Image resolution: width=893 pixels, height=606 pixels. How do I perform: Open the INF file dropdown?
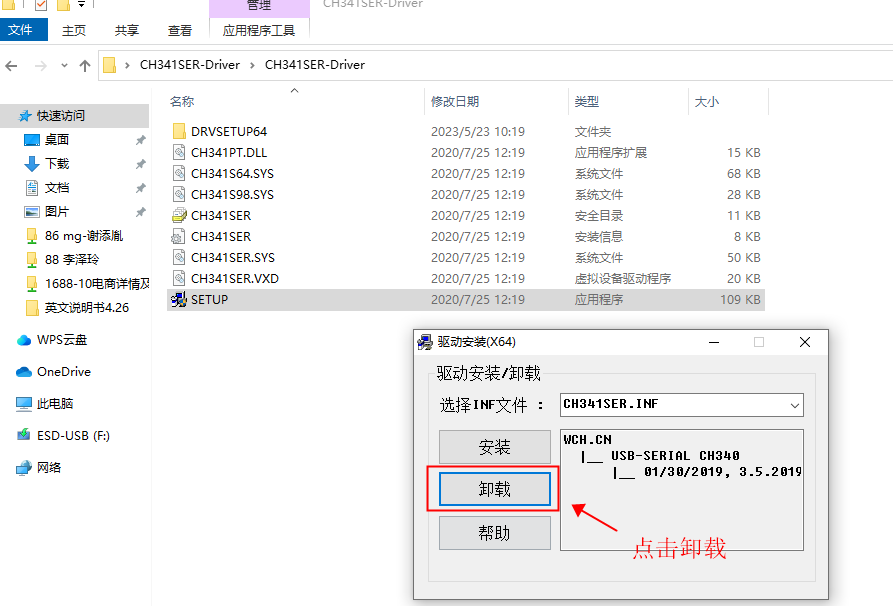click(x=795, y=405)
